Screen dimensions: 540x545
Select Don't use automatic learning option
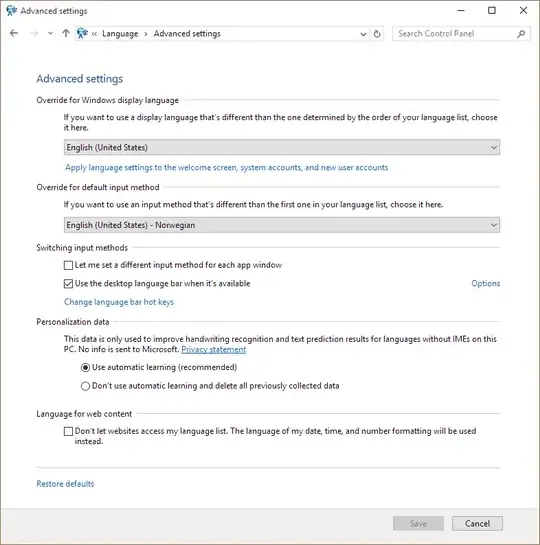point(85,386)
